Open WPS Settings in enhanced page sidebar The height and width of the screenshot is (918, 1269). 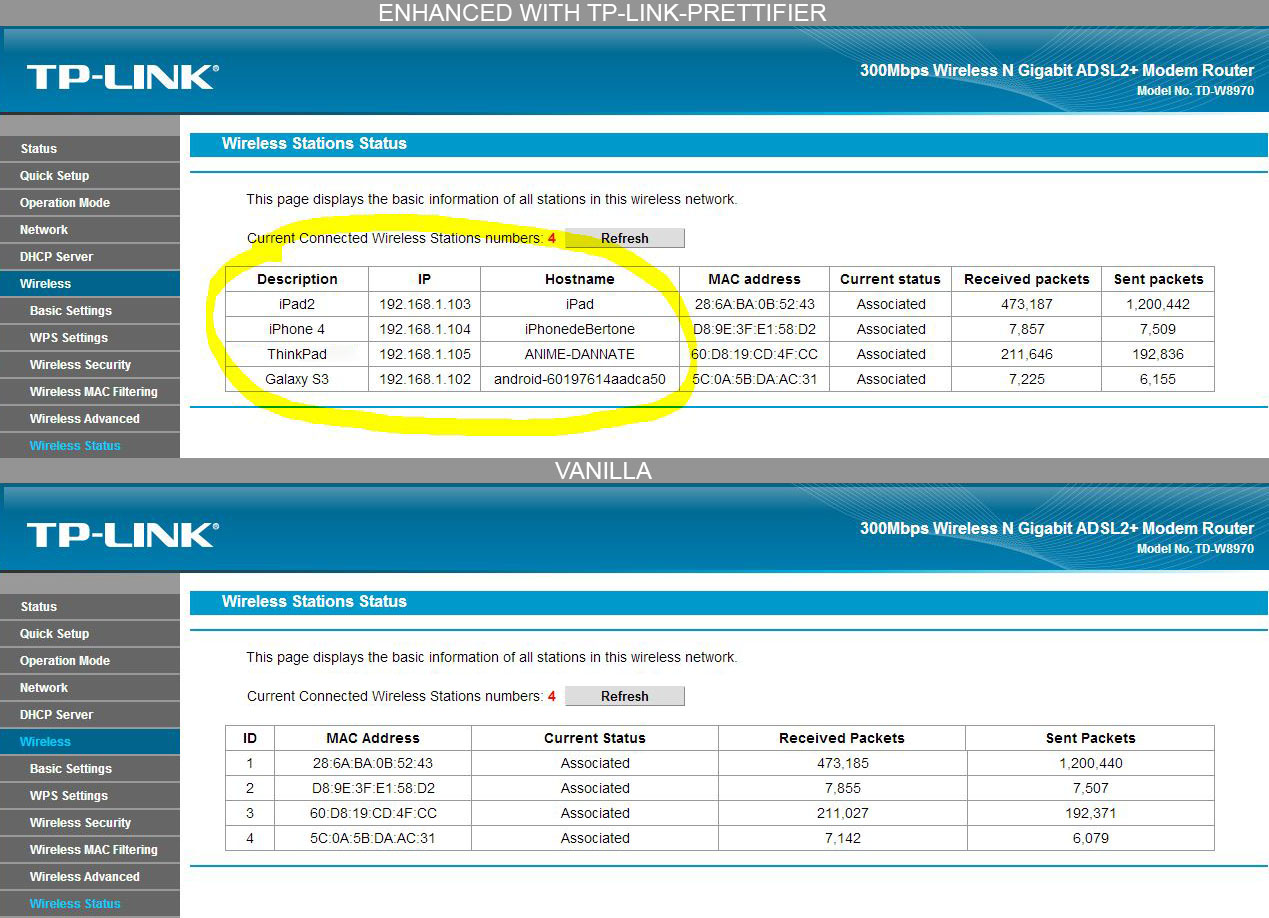90,338
